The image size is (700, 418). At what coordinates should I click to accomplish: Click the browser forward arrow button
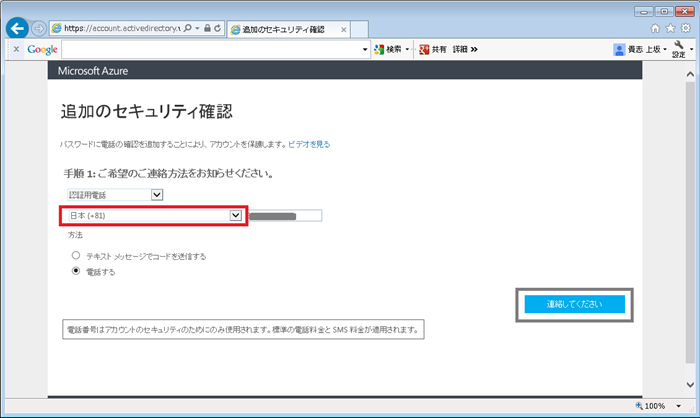tap(39, 29)
